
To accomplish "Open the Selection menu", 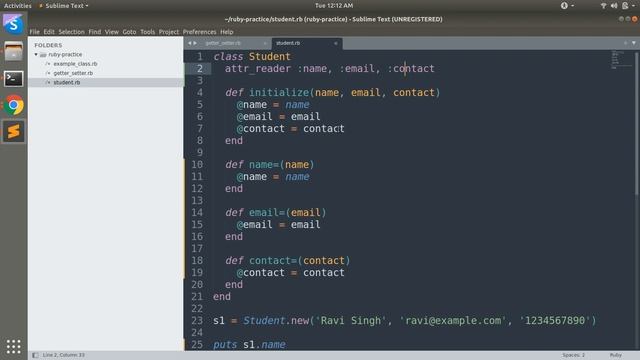I will click(71, 32).
